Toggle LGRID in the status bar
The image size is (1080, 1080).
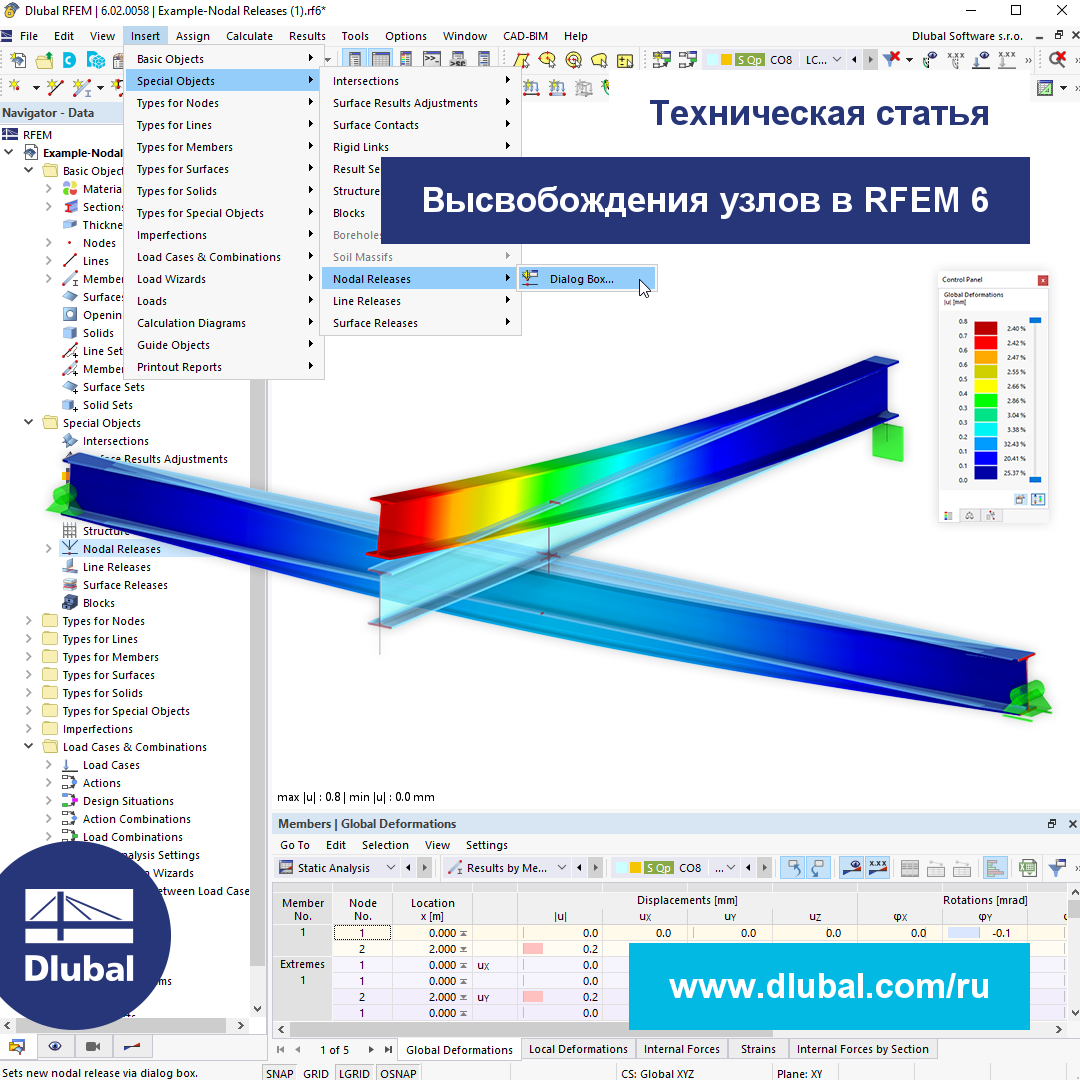point(354,1073)
